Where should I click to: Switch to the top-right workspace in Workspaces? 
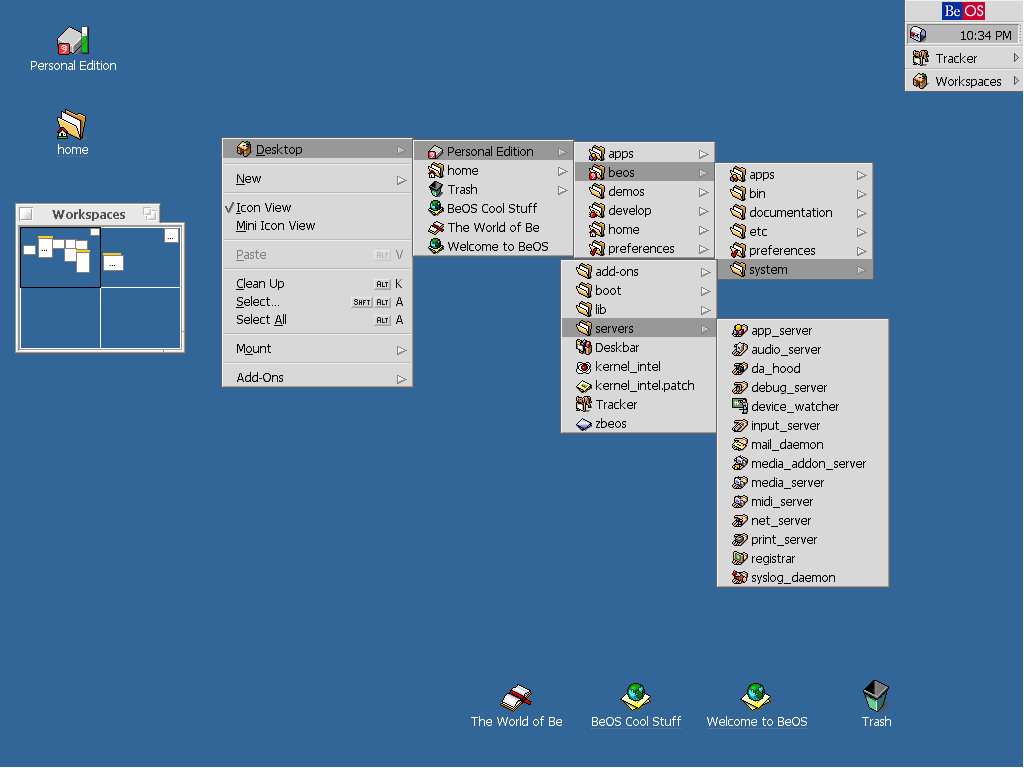[140, 257]
